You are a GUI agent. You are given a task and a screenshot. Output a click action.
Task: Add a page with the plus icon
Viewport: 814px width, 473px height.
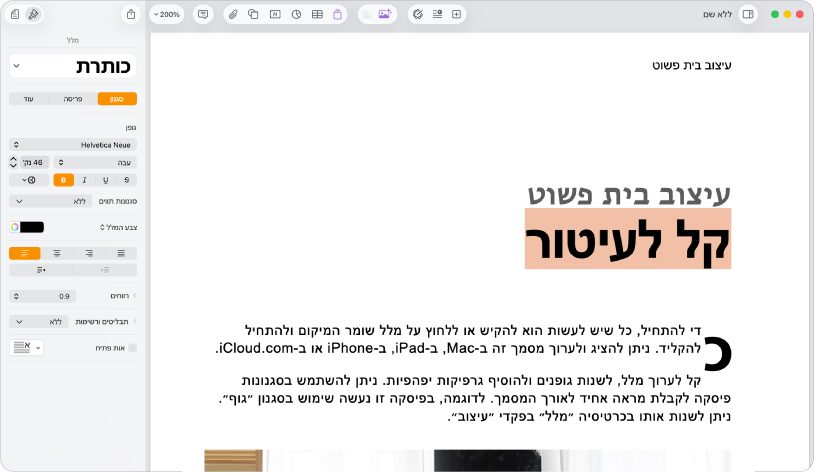pyautogui.click(x=456, y=15)
